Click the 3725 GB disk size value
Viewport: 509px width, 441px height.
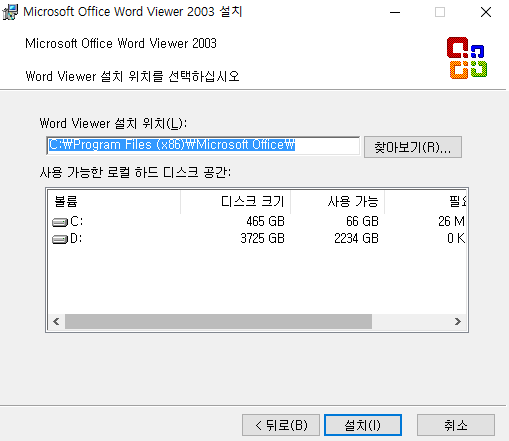(262, 238)
